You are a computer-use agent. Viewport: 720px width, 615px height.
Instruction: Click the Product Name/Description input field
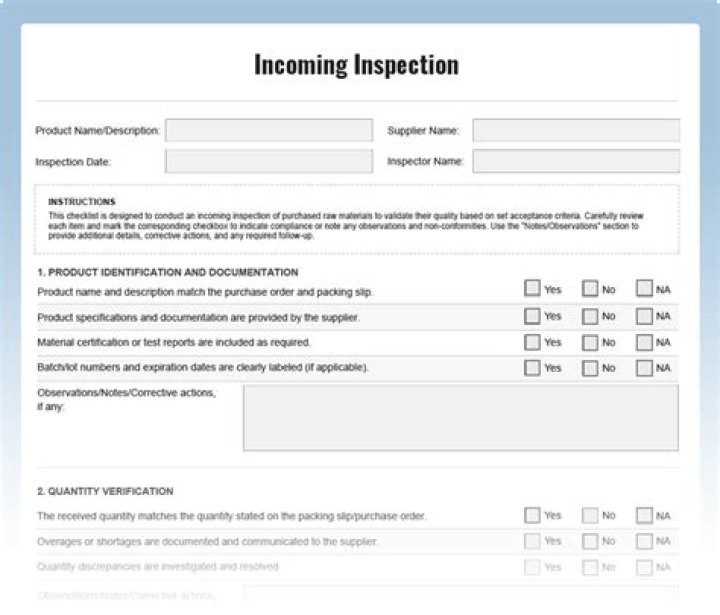click(266, 131)
